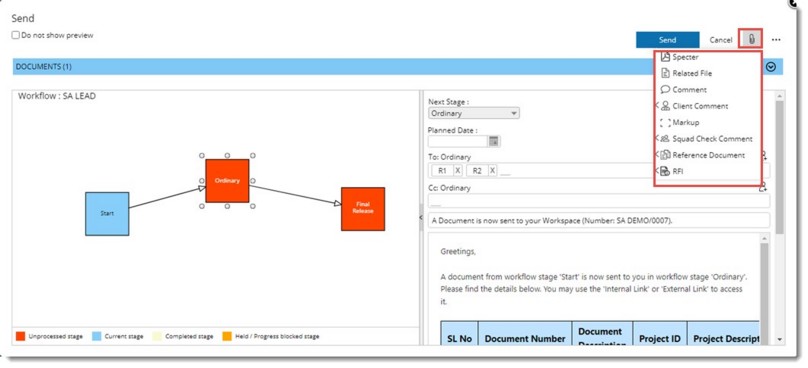Choose Related File from the menu

(x=692, y=73)
